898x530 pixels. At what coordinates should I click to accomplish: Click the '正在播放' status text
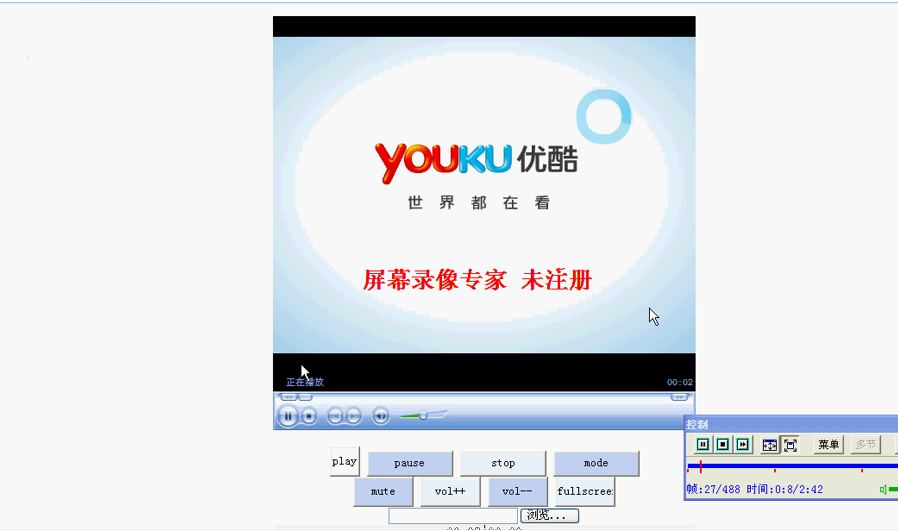coord(305,382)
